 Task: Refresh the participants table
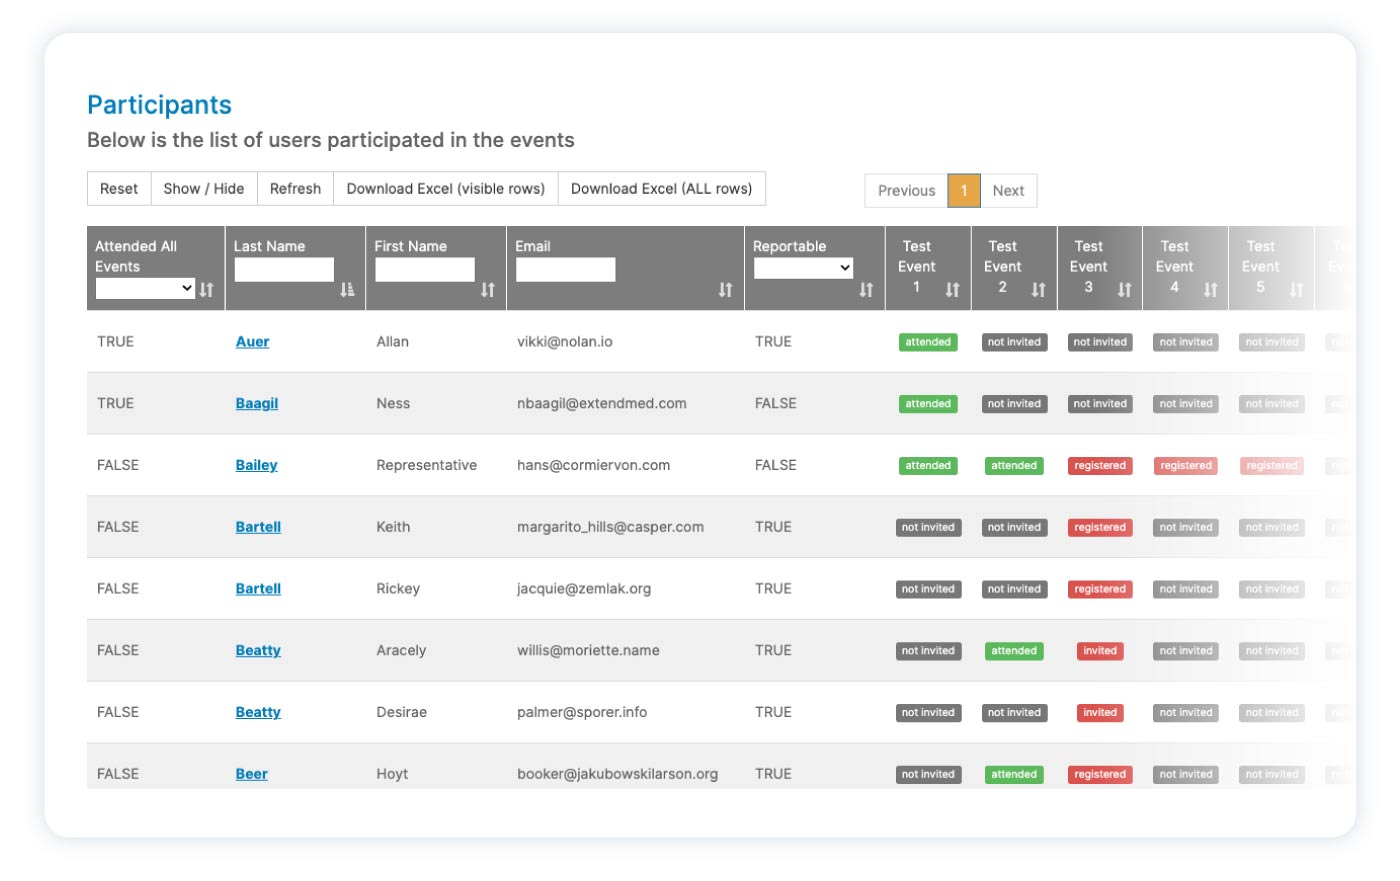click(x=295, y=189)
